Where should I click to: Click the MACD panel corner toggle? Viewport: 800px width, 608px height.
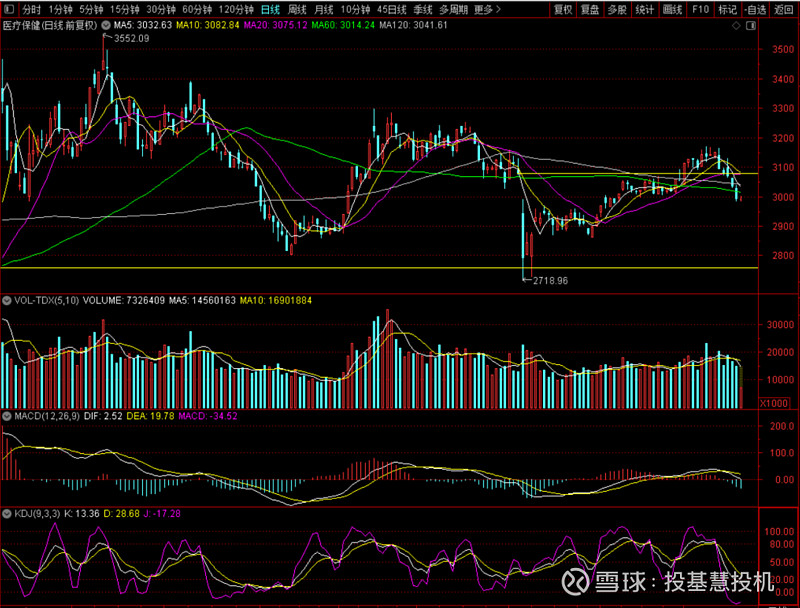(5, 415)
